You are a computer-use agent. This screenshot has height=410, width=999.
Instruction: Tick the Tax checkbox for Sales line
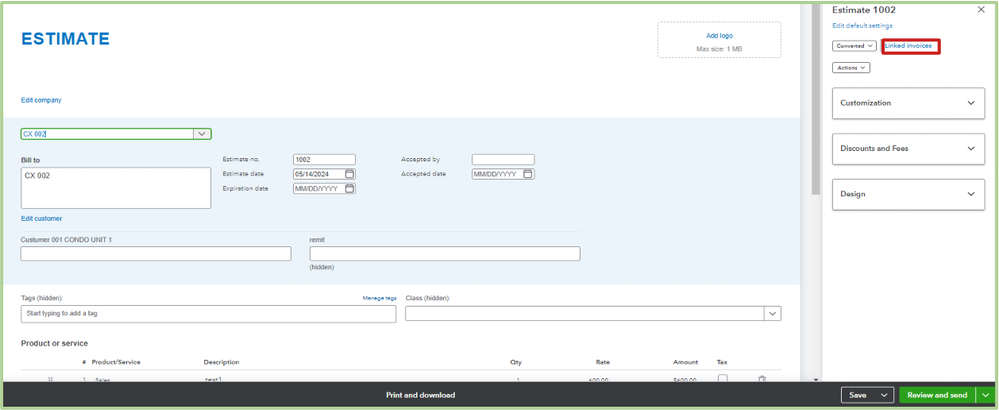[722, 379]
